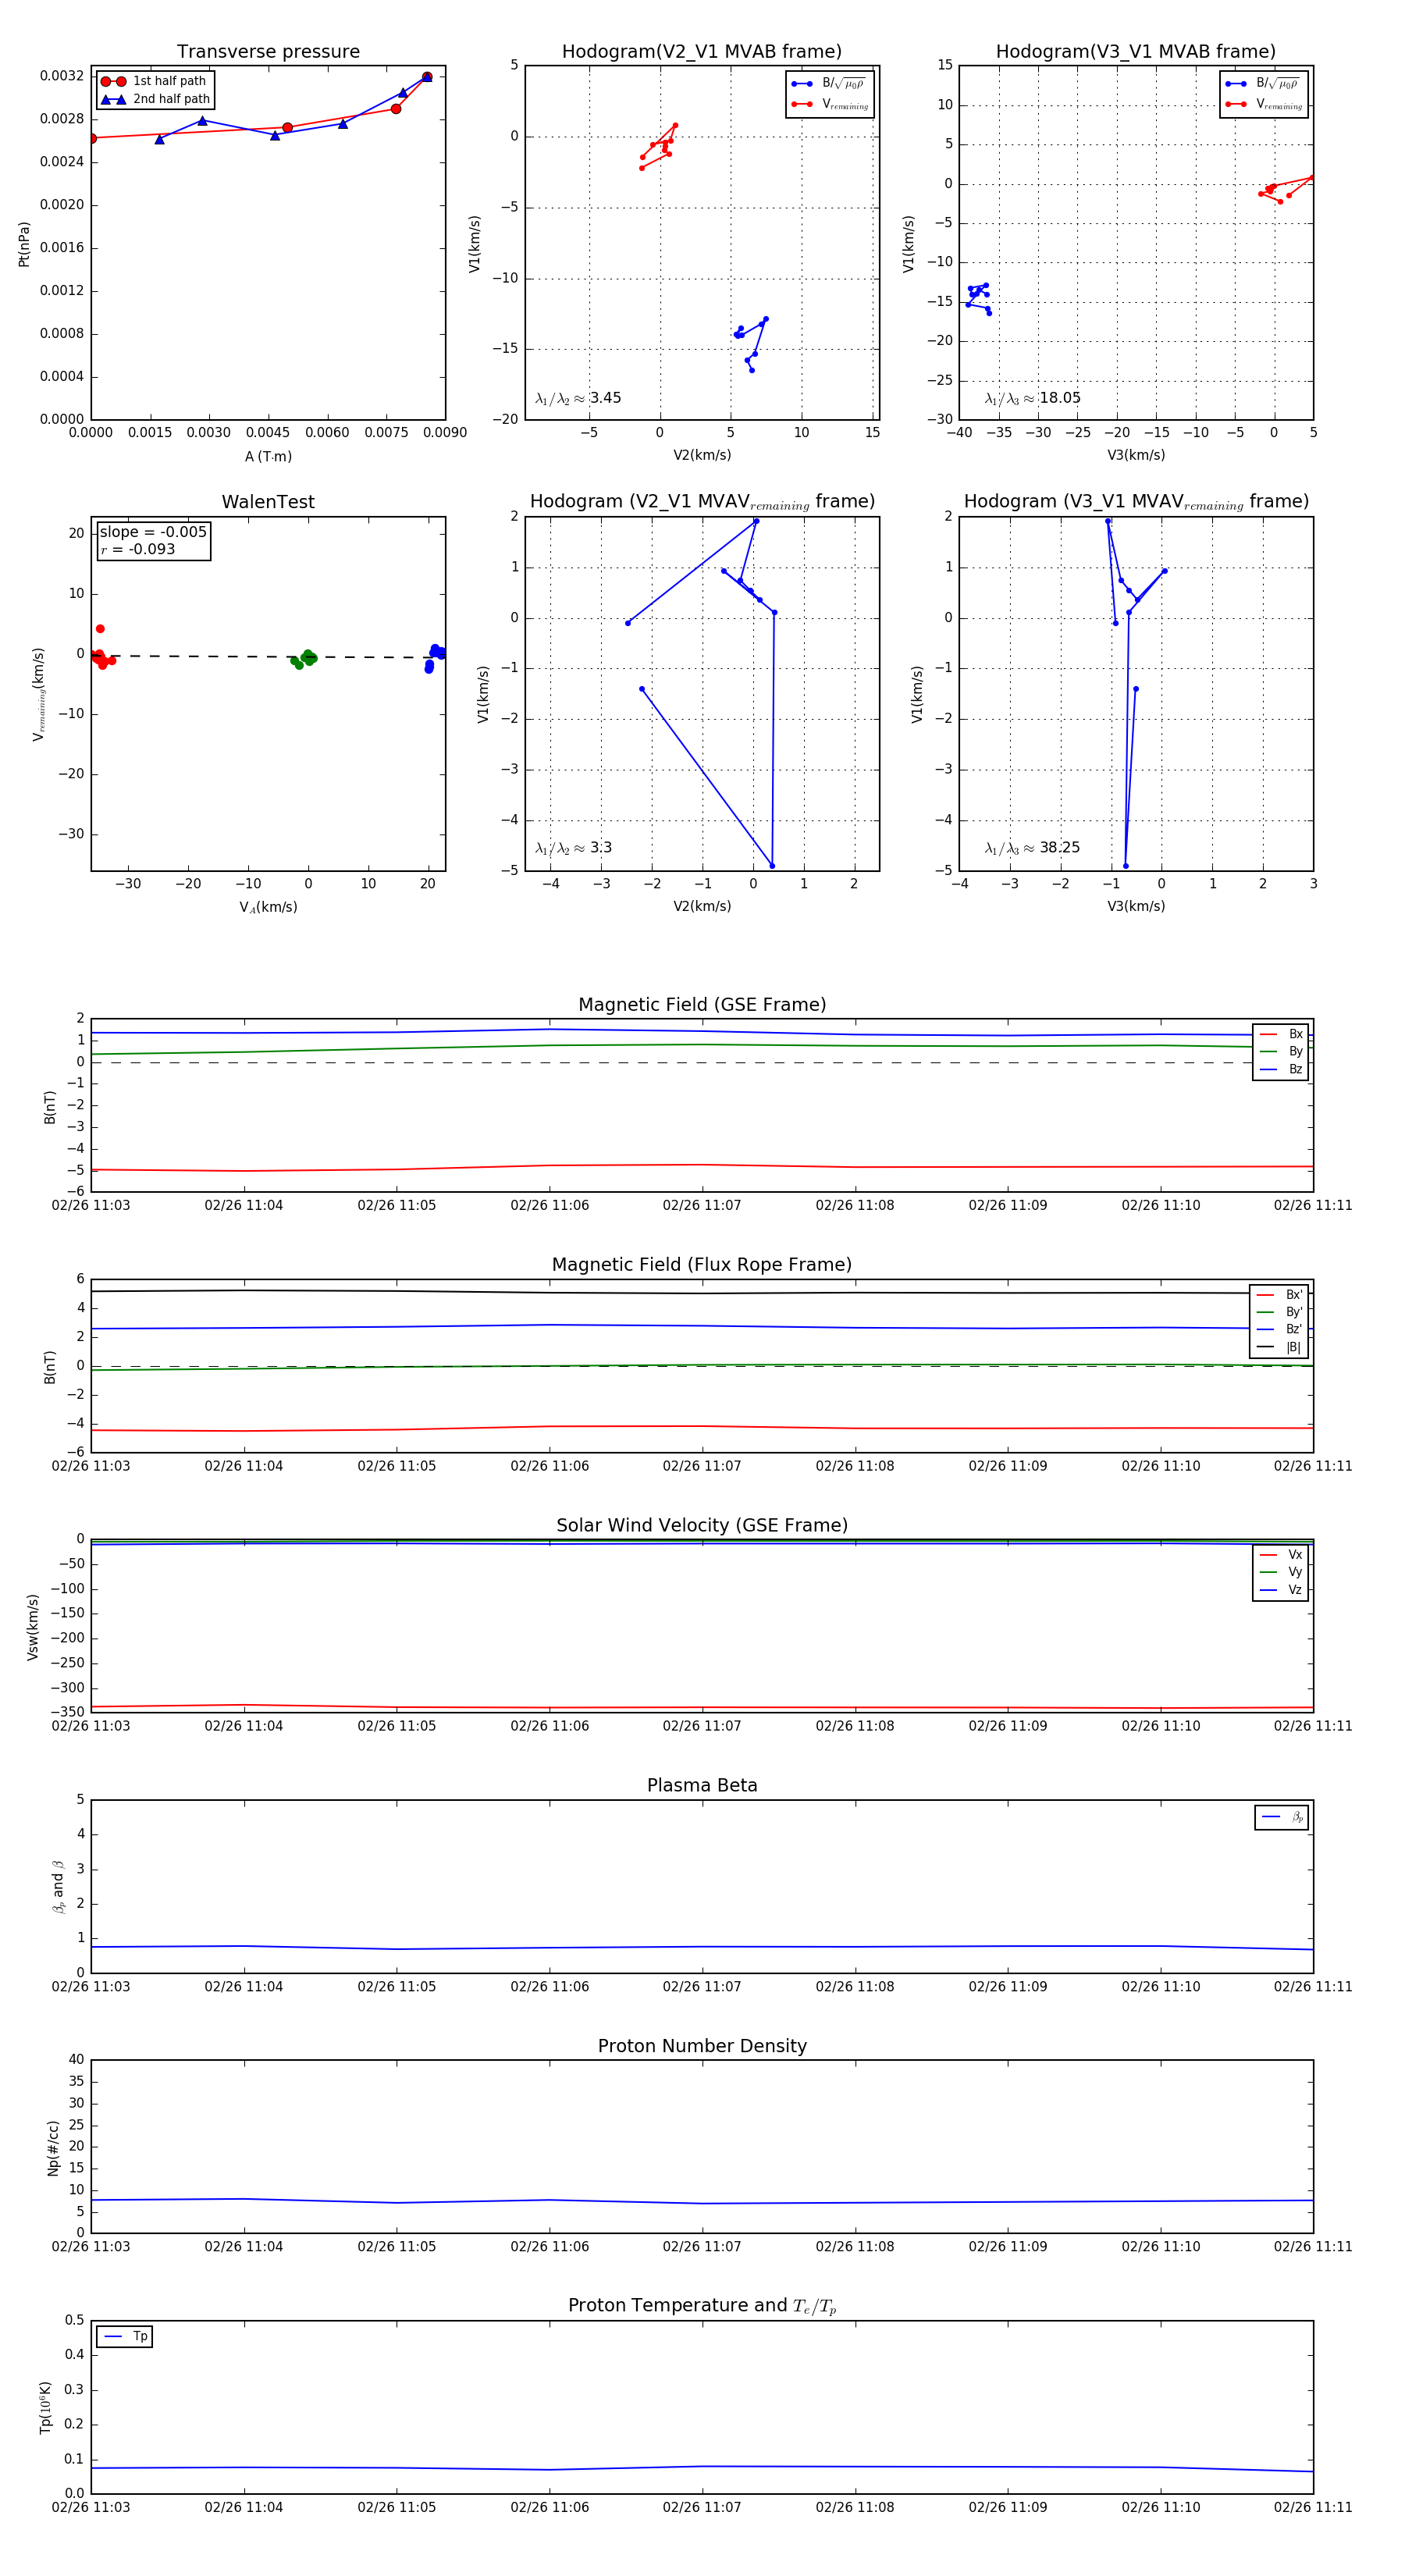Viewport: 1405px width, 2576px height.
Task: Select the 'Vz' legend entry
Action: [x=1281, y=1590]
